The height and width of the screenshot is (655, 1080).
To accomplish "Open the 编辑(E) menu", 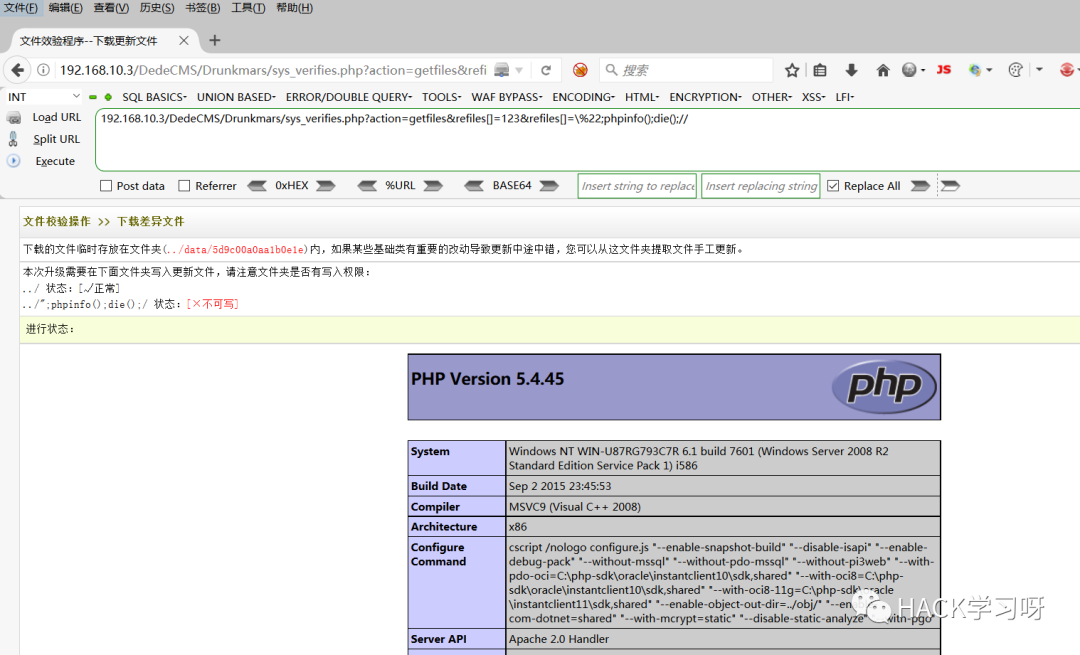I will point(65,8).
